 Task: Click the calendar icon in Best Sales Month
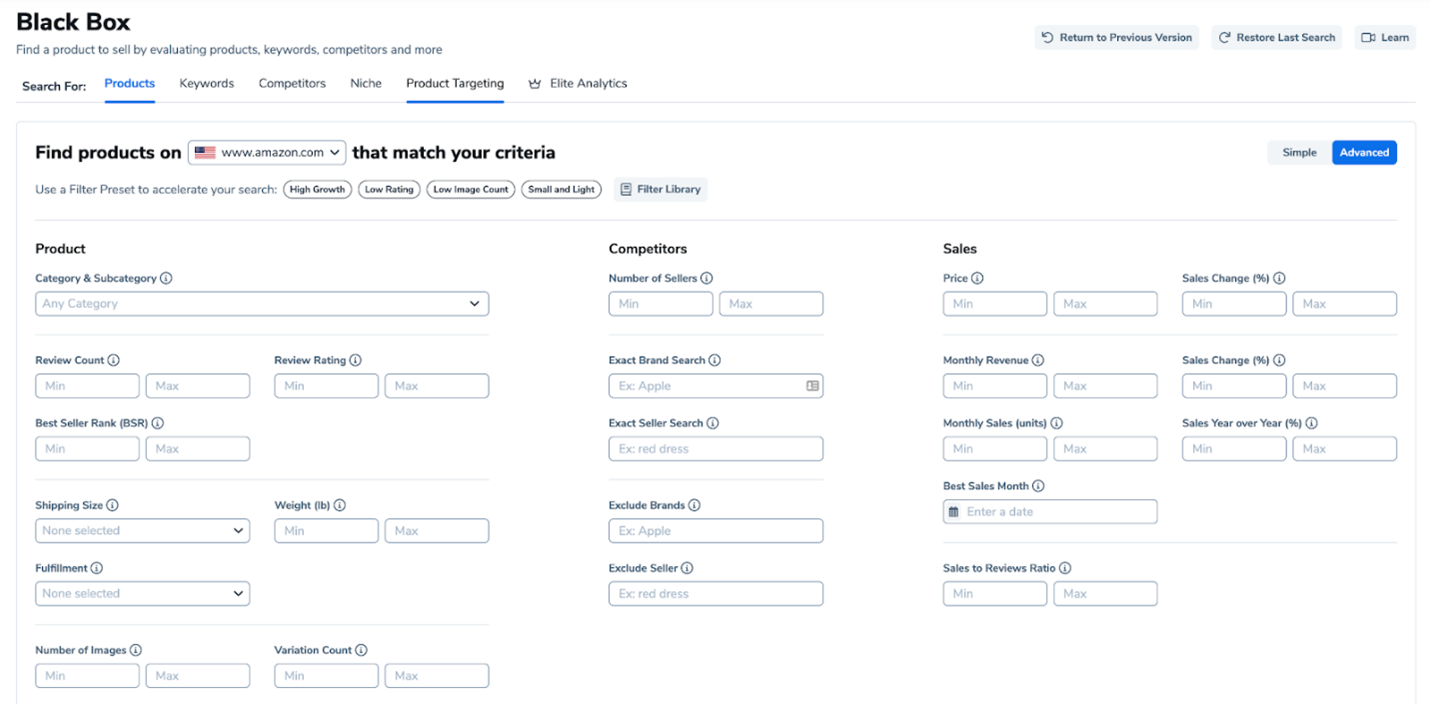coord(954,512)
